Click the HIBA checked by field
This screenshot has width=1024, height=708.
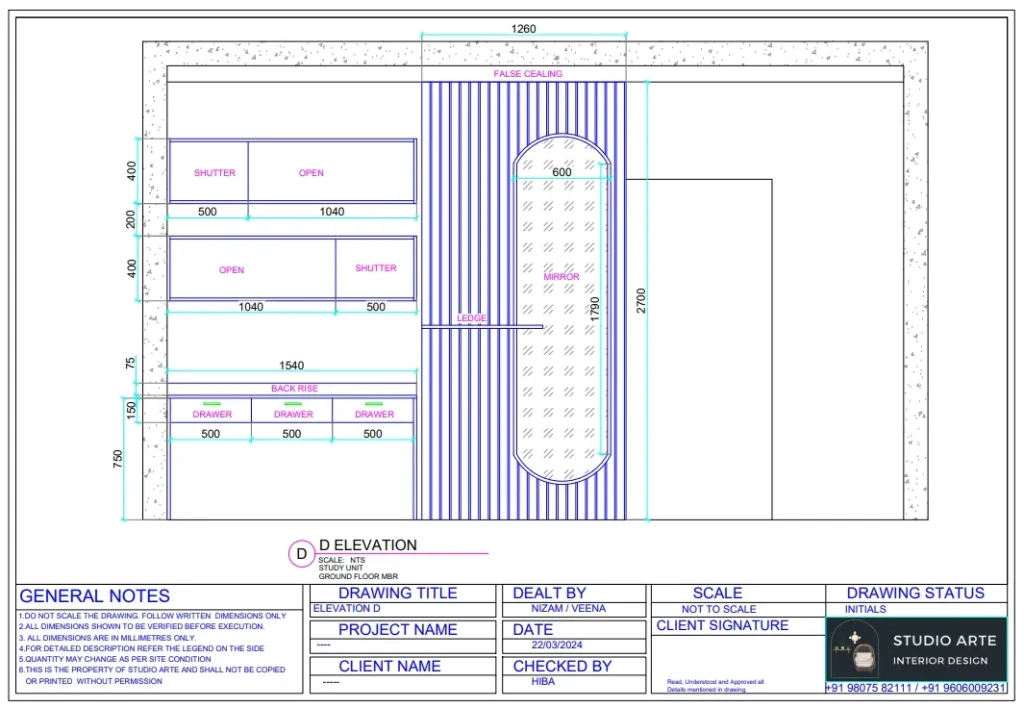click(x=545, y=682)
